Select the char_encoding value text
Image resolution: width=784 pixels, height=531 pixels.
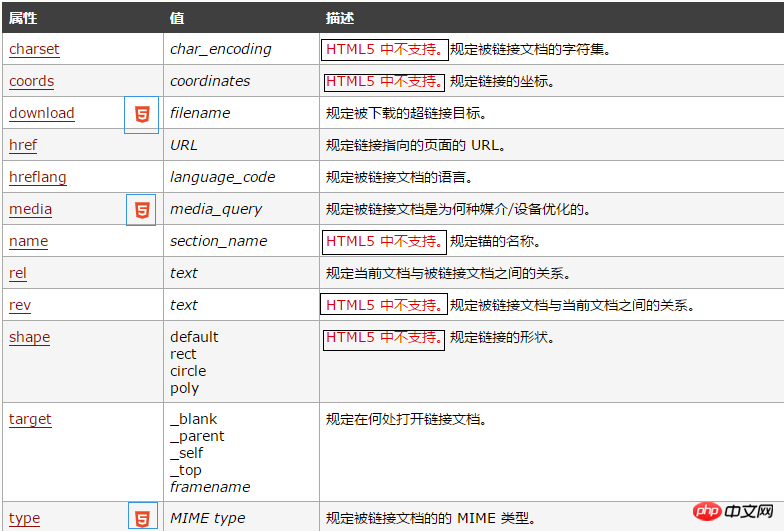point(220,49)
